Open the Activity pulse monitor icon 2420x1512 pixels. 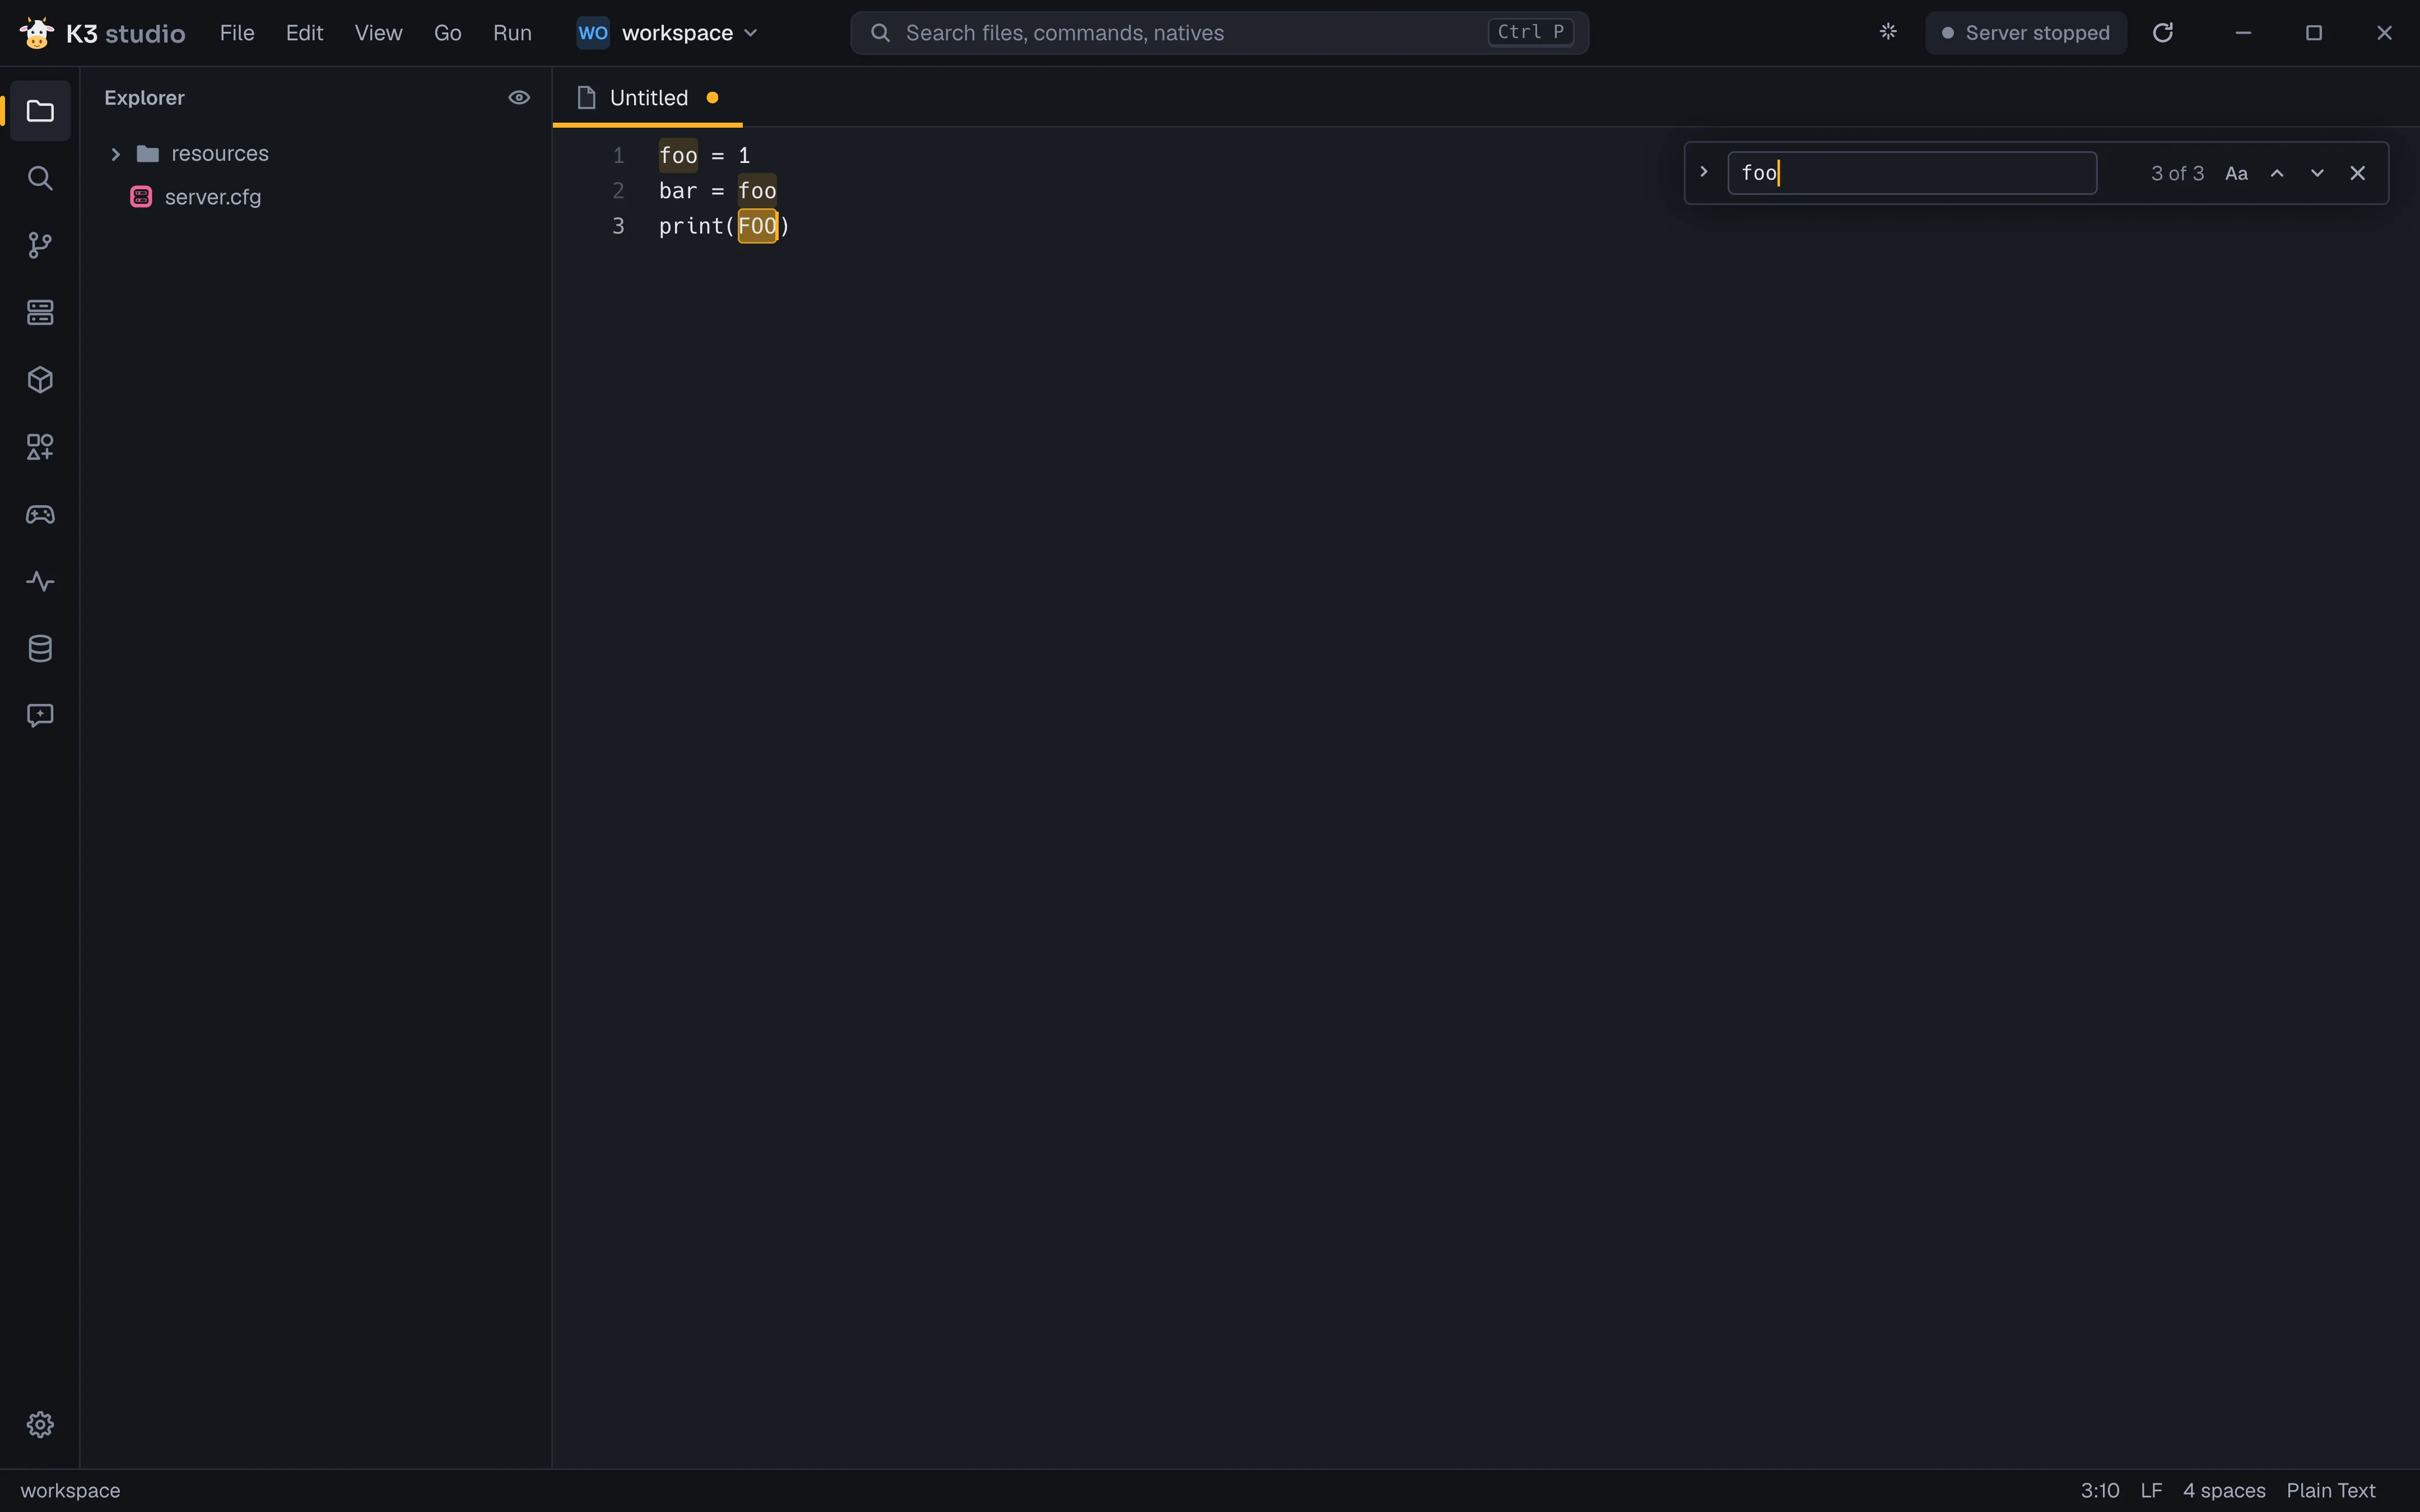tap(40, 581)
